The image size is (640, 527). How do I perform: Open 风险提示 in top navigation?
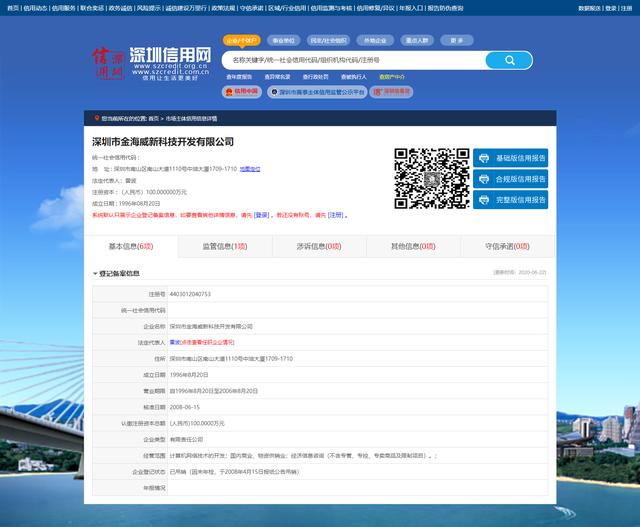click(149, 8)
